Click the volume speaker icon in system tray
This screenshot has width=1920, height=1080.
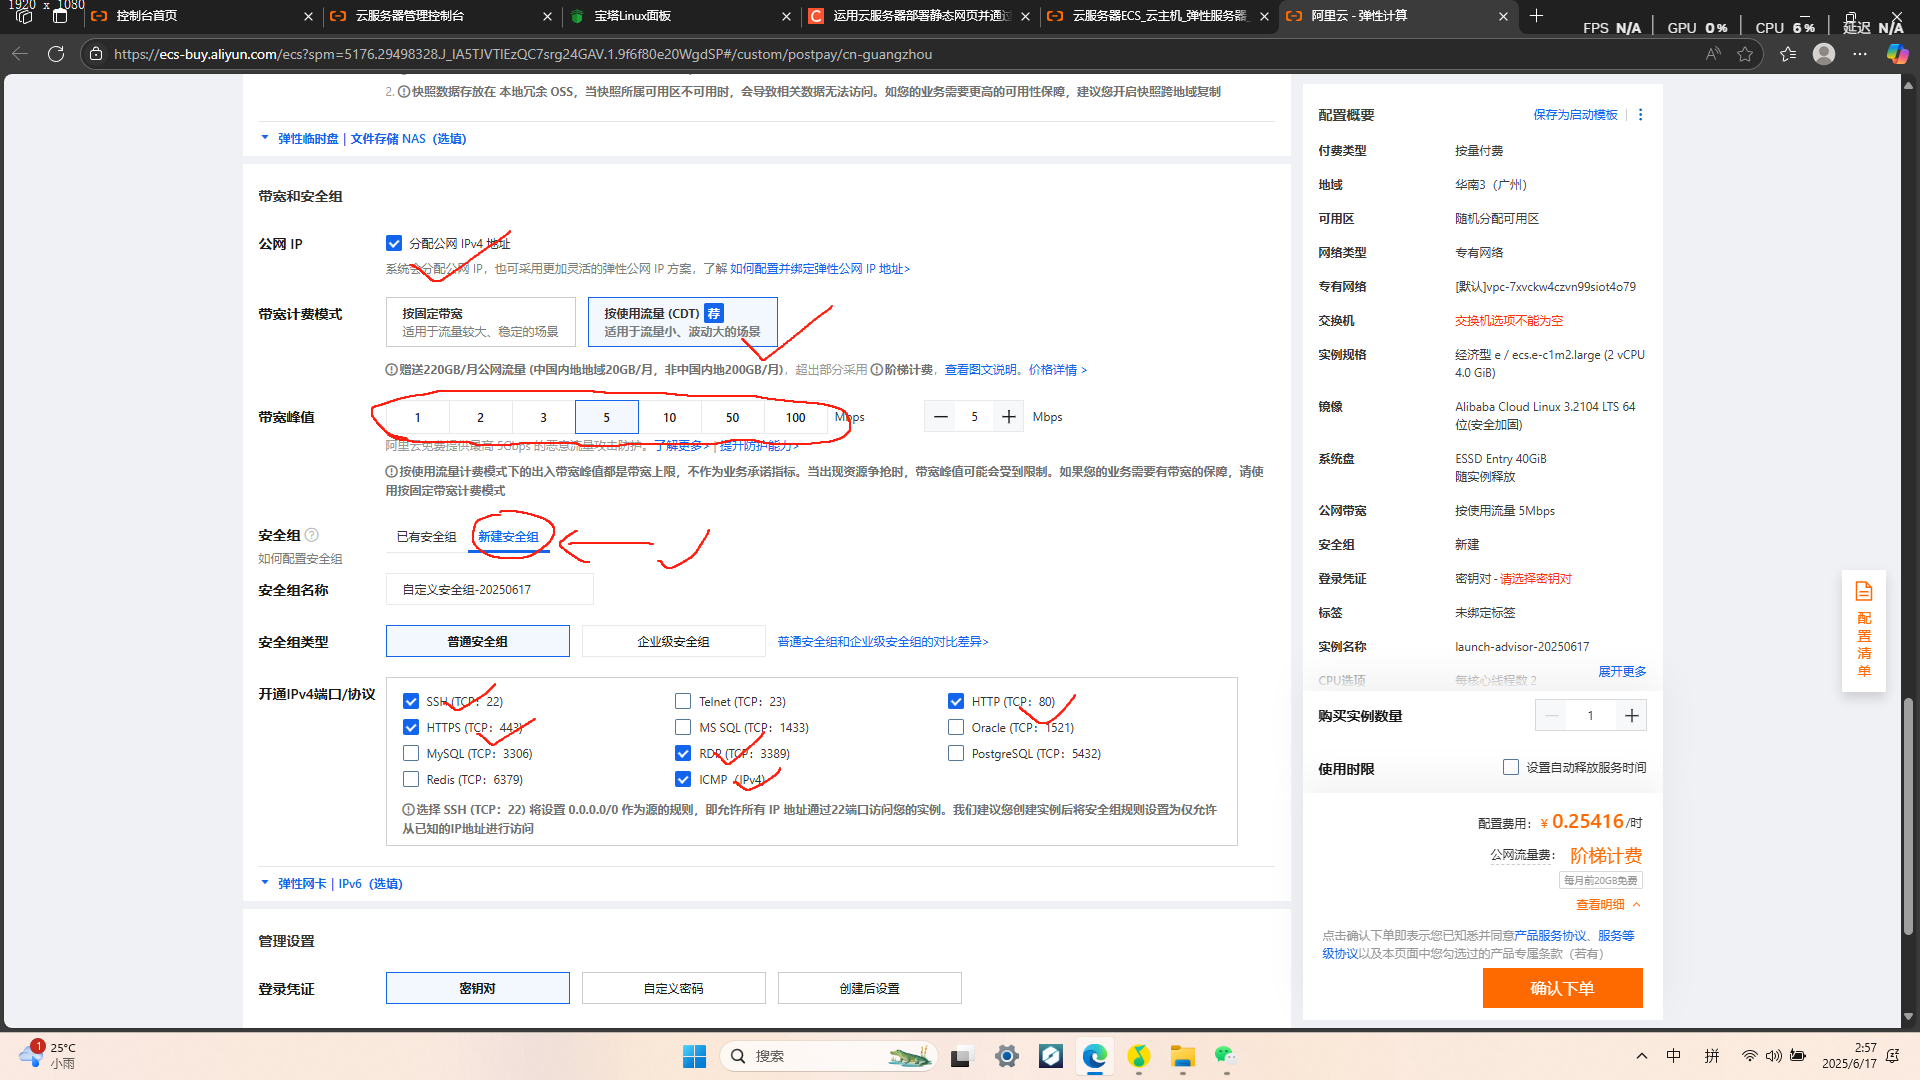1773,1056
